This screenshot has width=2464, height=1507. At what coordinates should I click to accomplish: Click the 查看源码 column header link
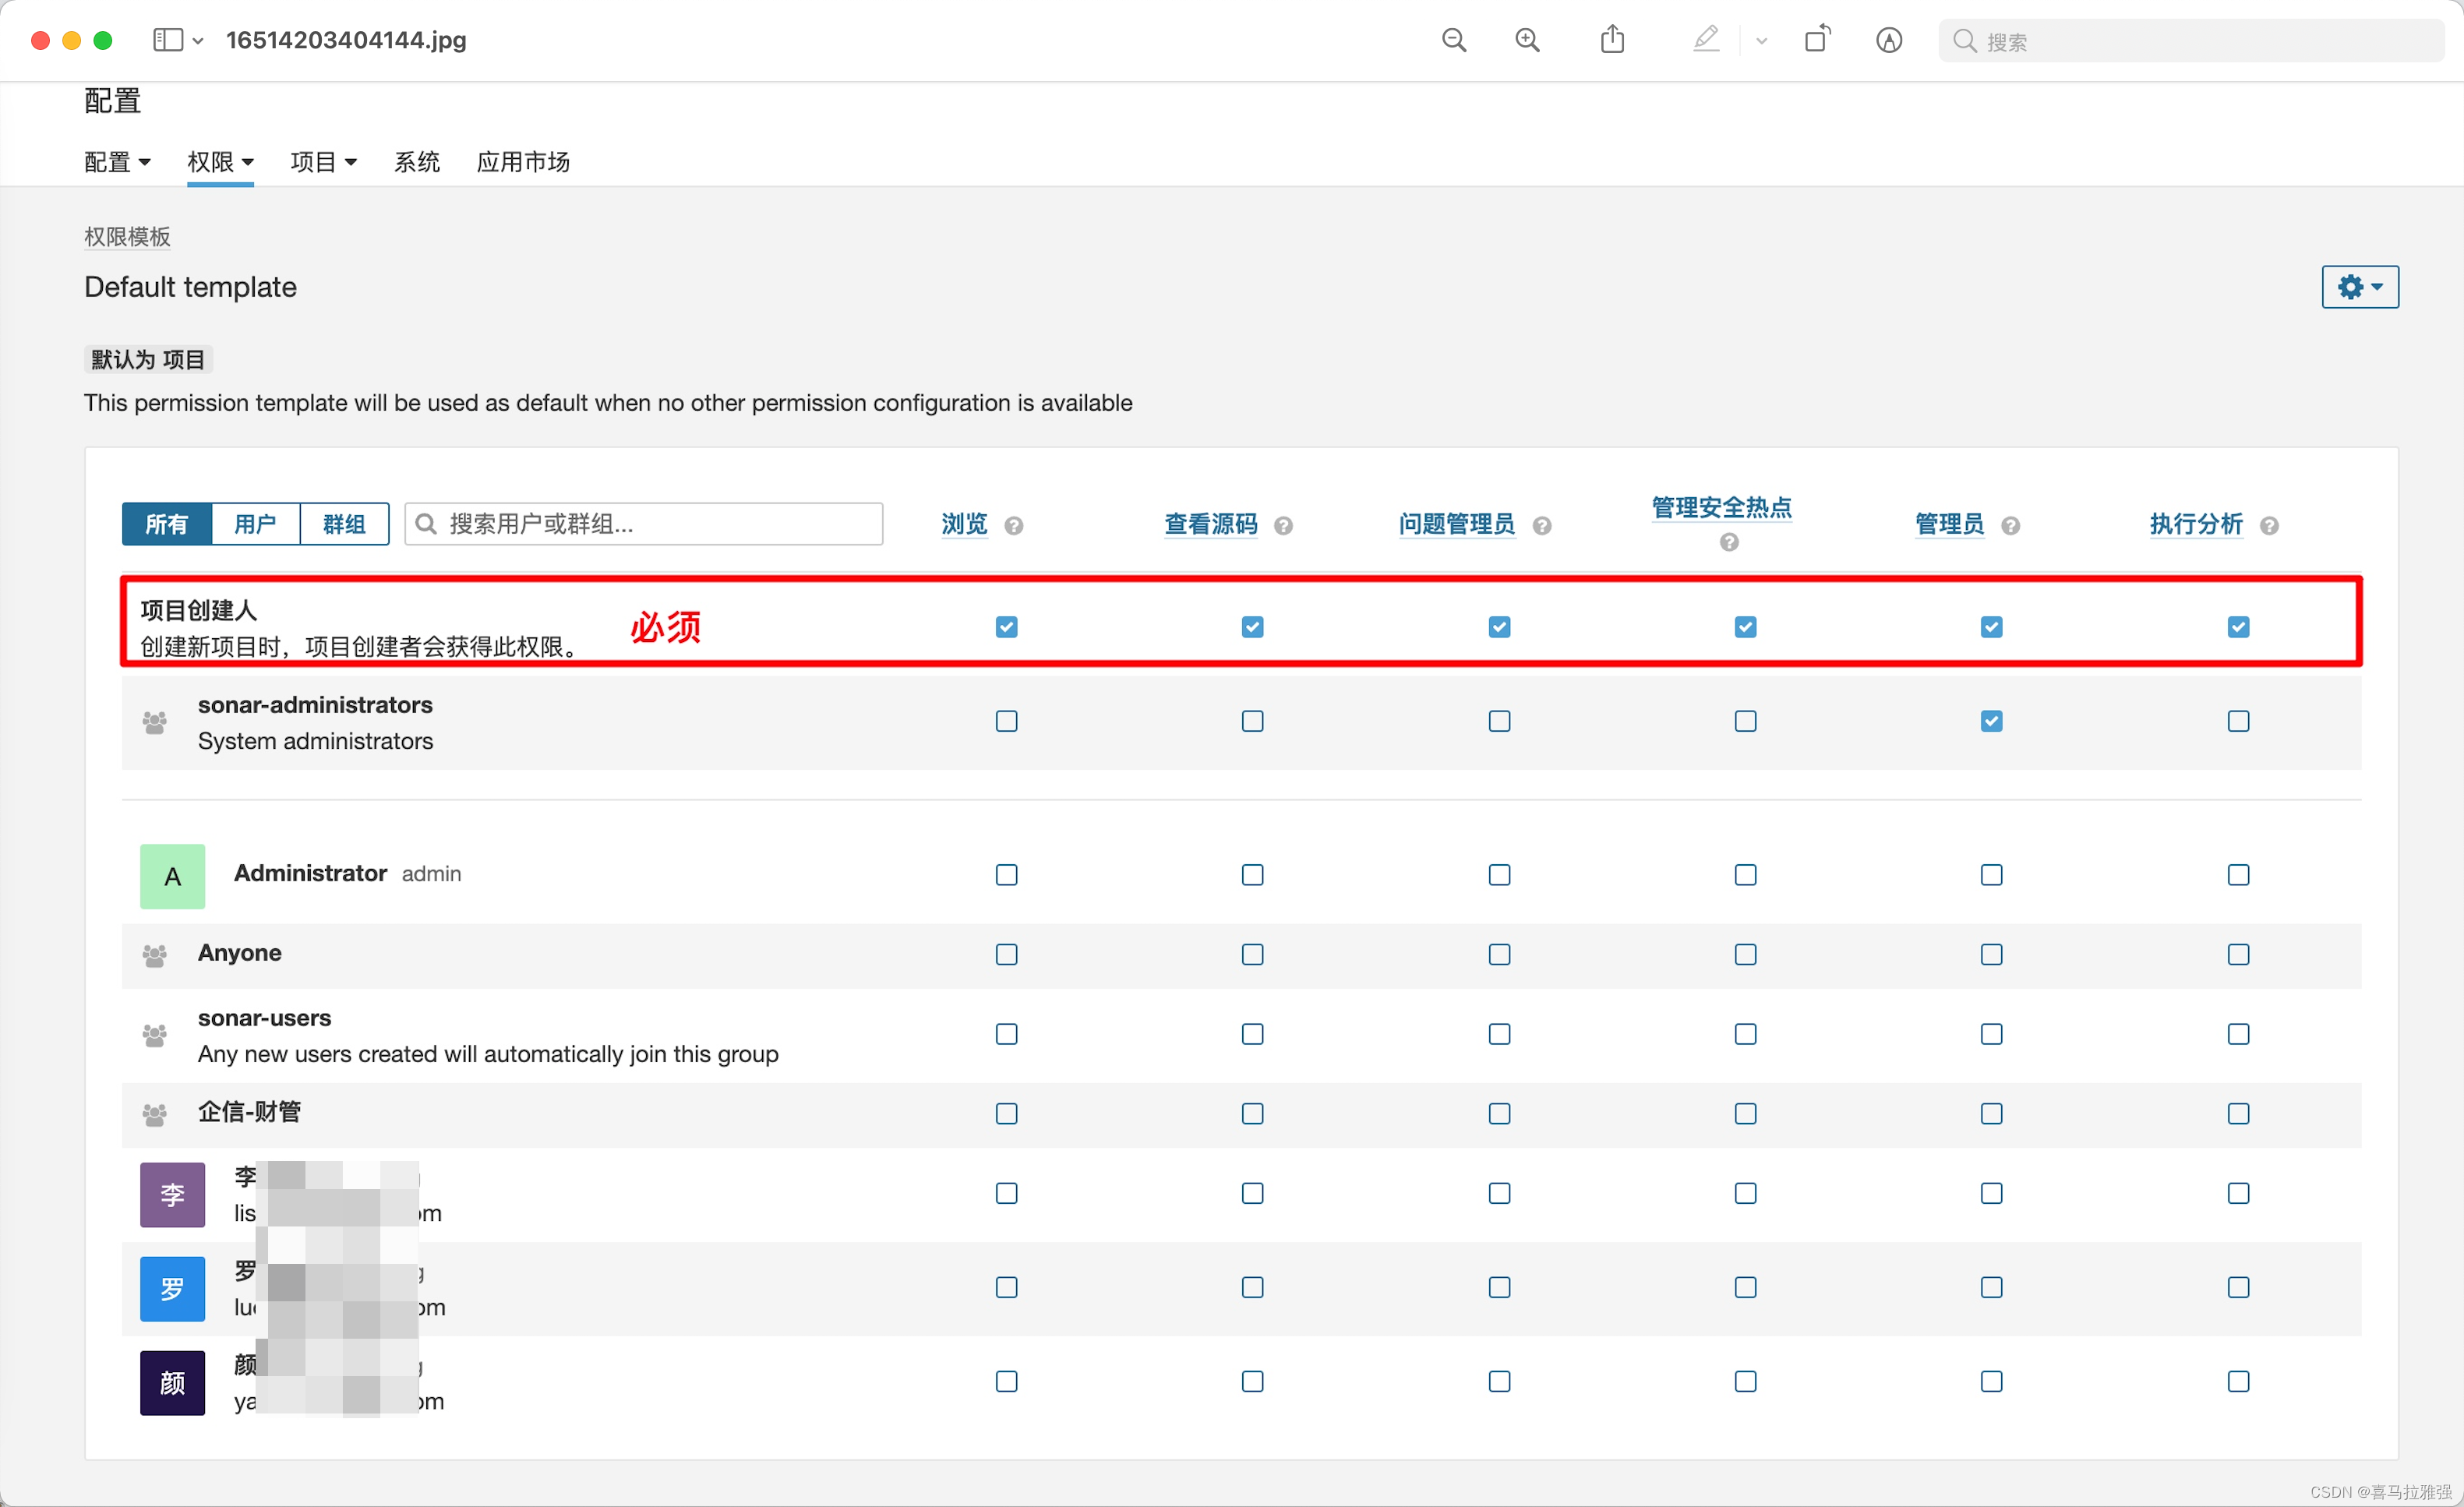point(1211,524)
